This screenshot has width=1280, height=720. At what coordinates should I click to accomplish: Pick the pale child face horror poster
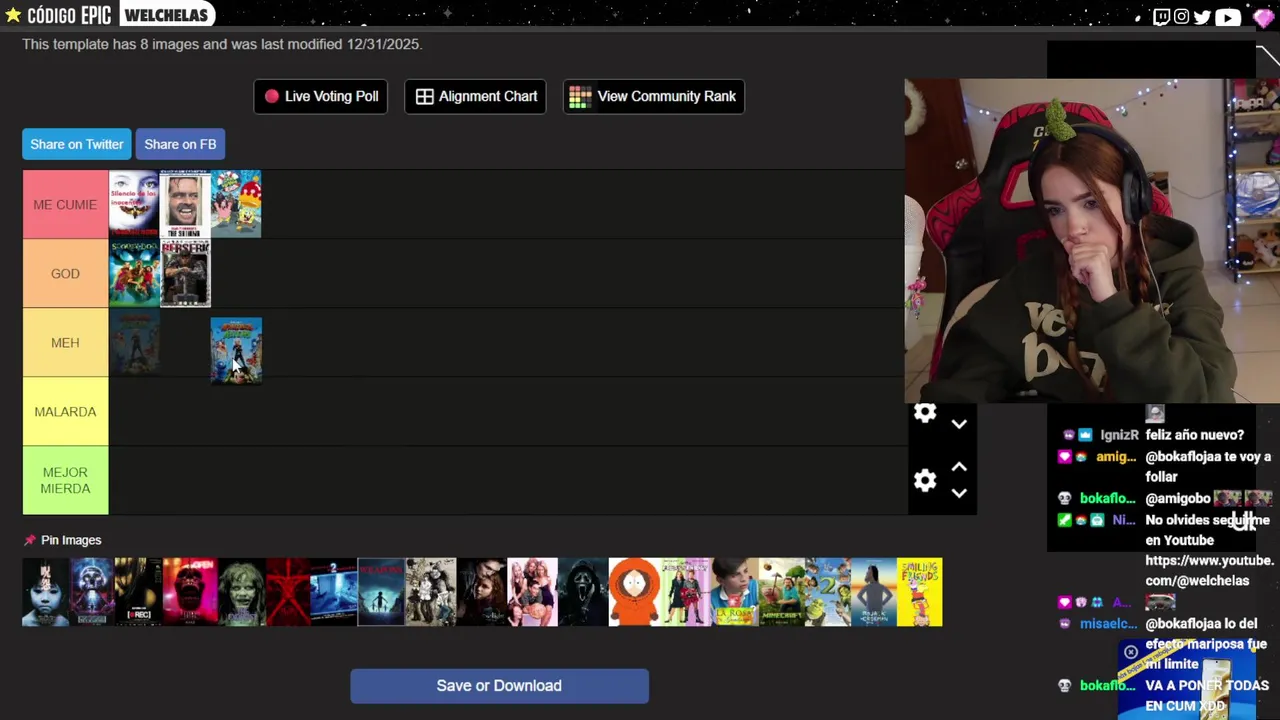pos(46,592)
